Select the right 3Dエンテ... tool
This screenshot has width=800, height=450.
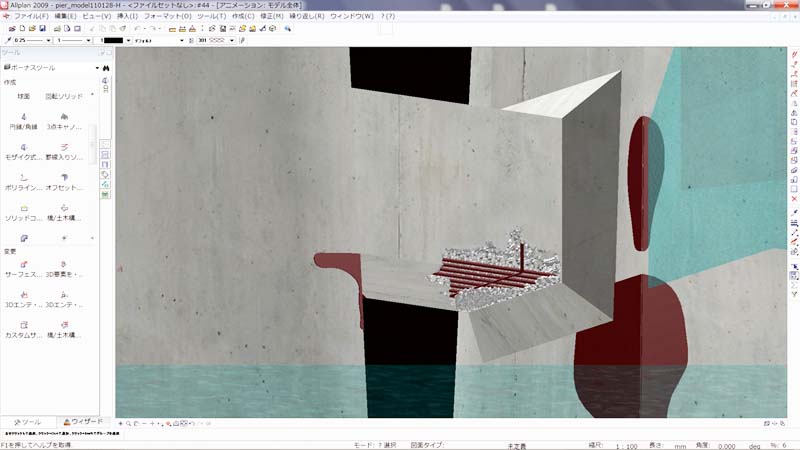tap(64, 300)
